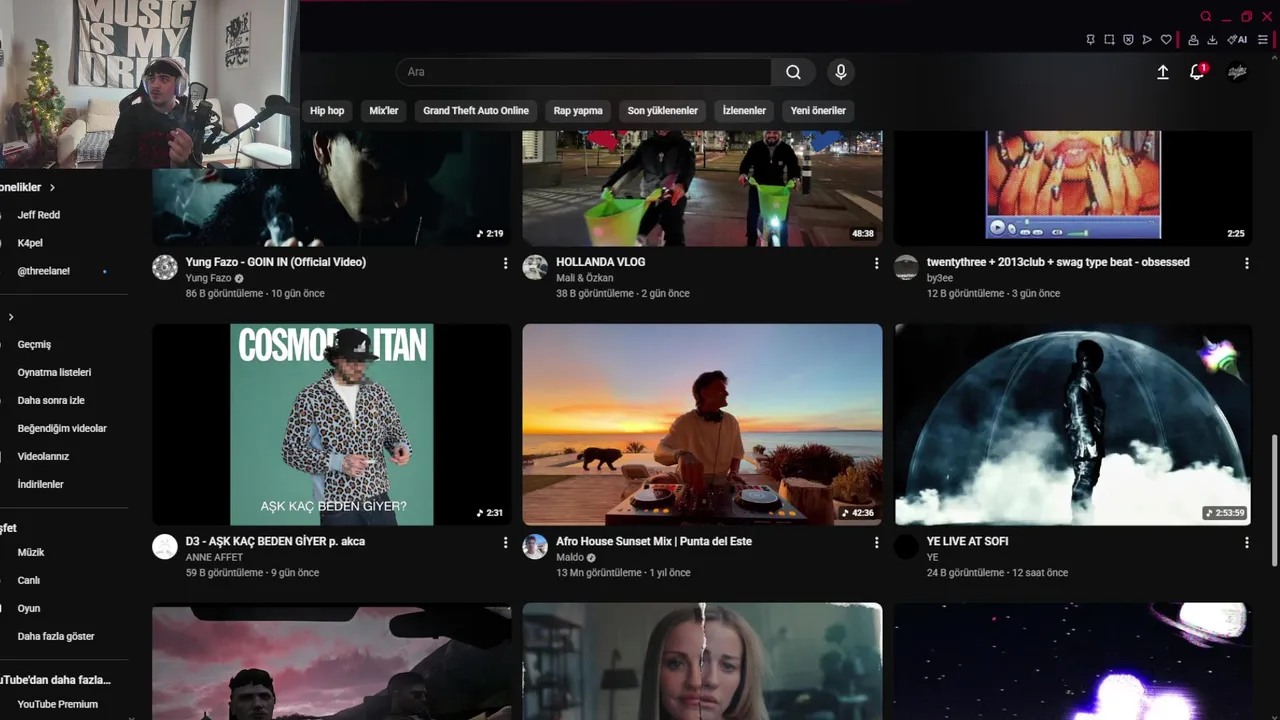Open the upload video icon in header
Screen dimensions: 1280x720
coord(1163,72)
